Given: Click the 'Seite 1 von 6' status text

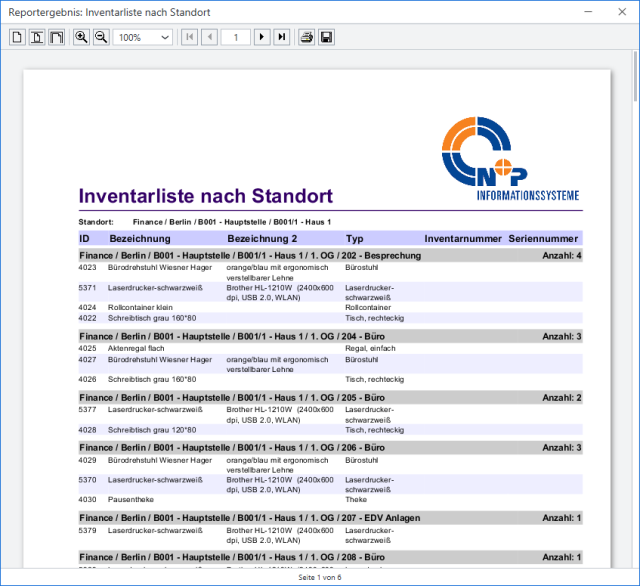Looking at the screenshot, I should tap(320, 577).
